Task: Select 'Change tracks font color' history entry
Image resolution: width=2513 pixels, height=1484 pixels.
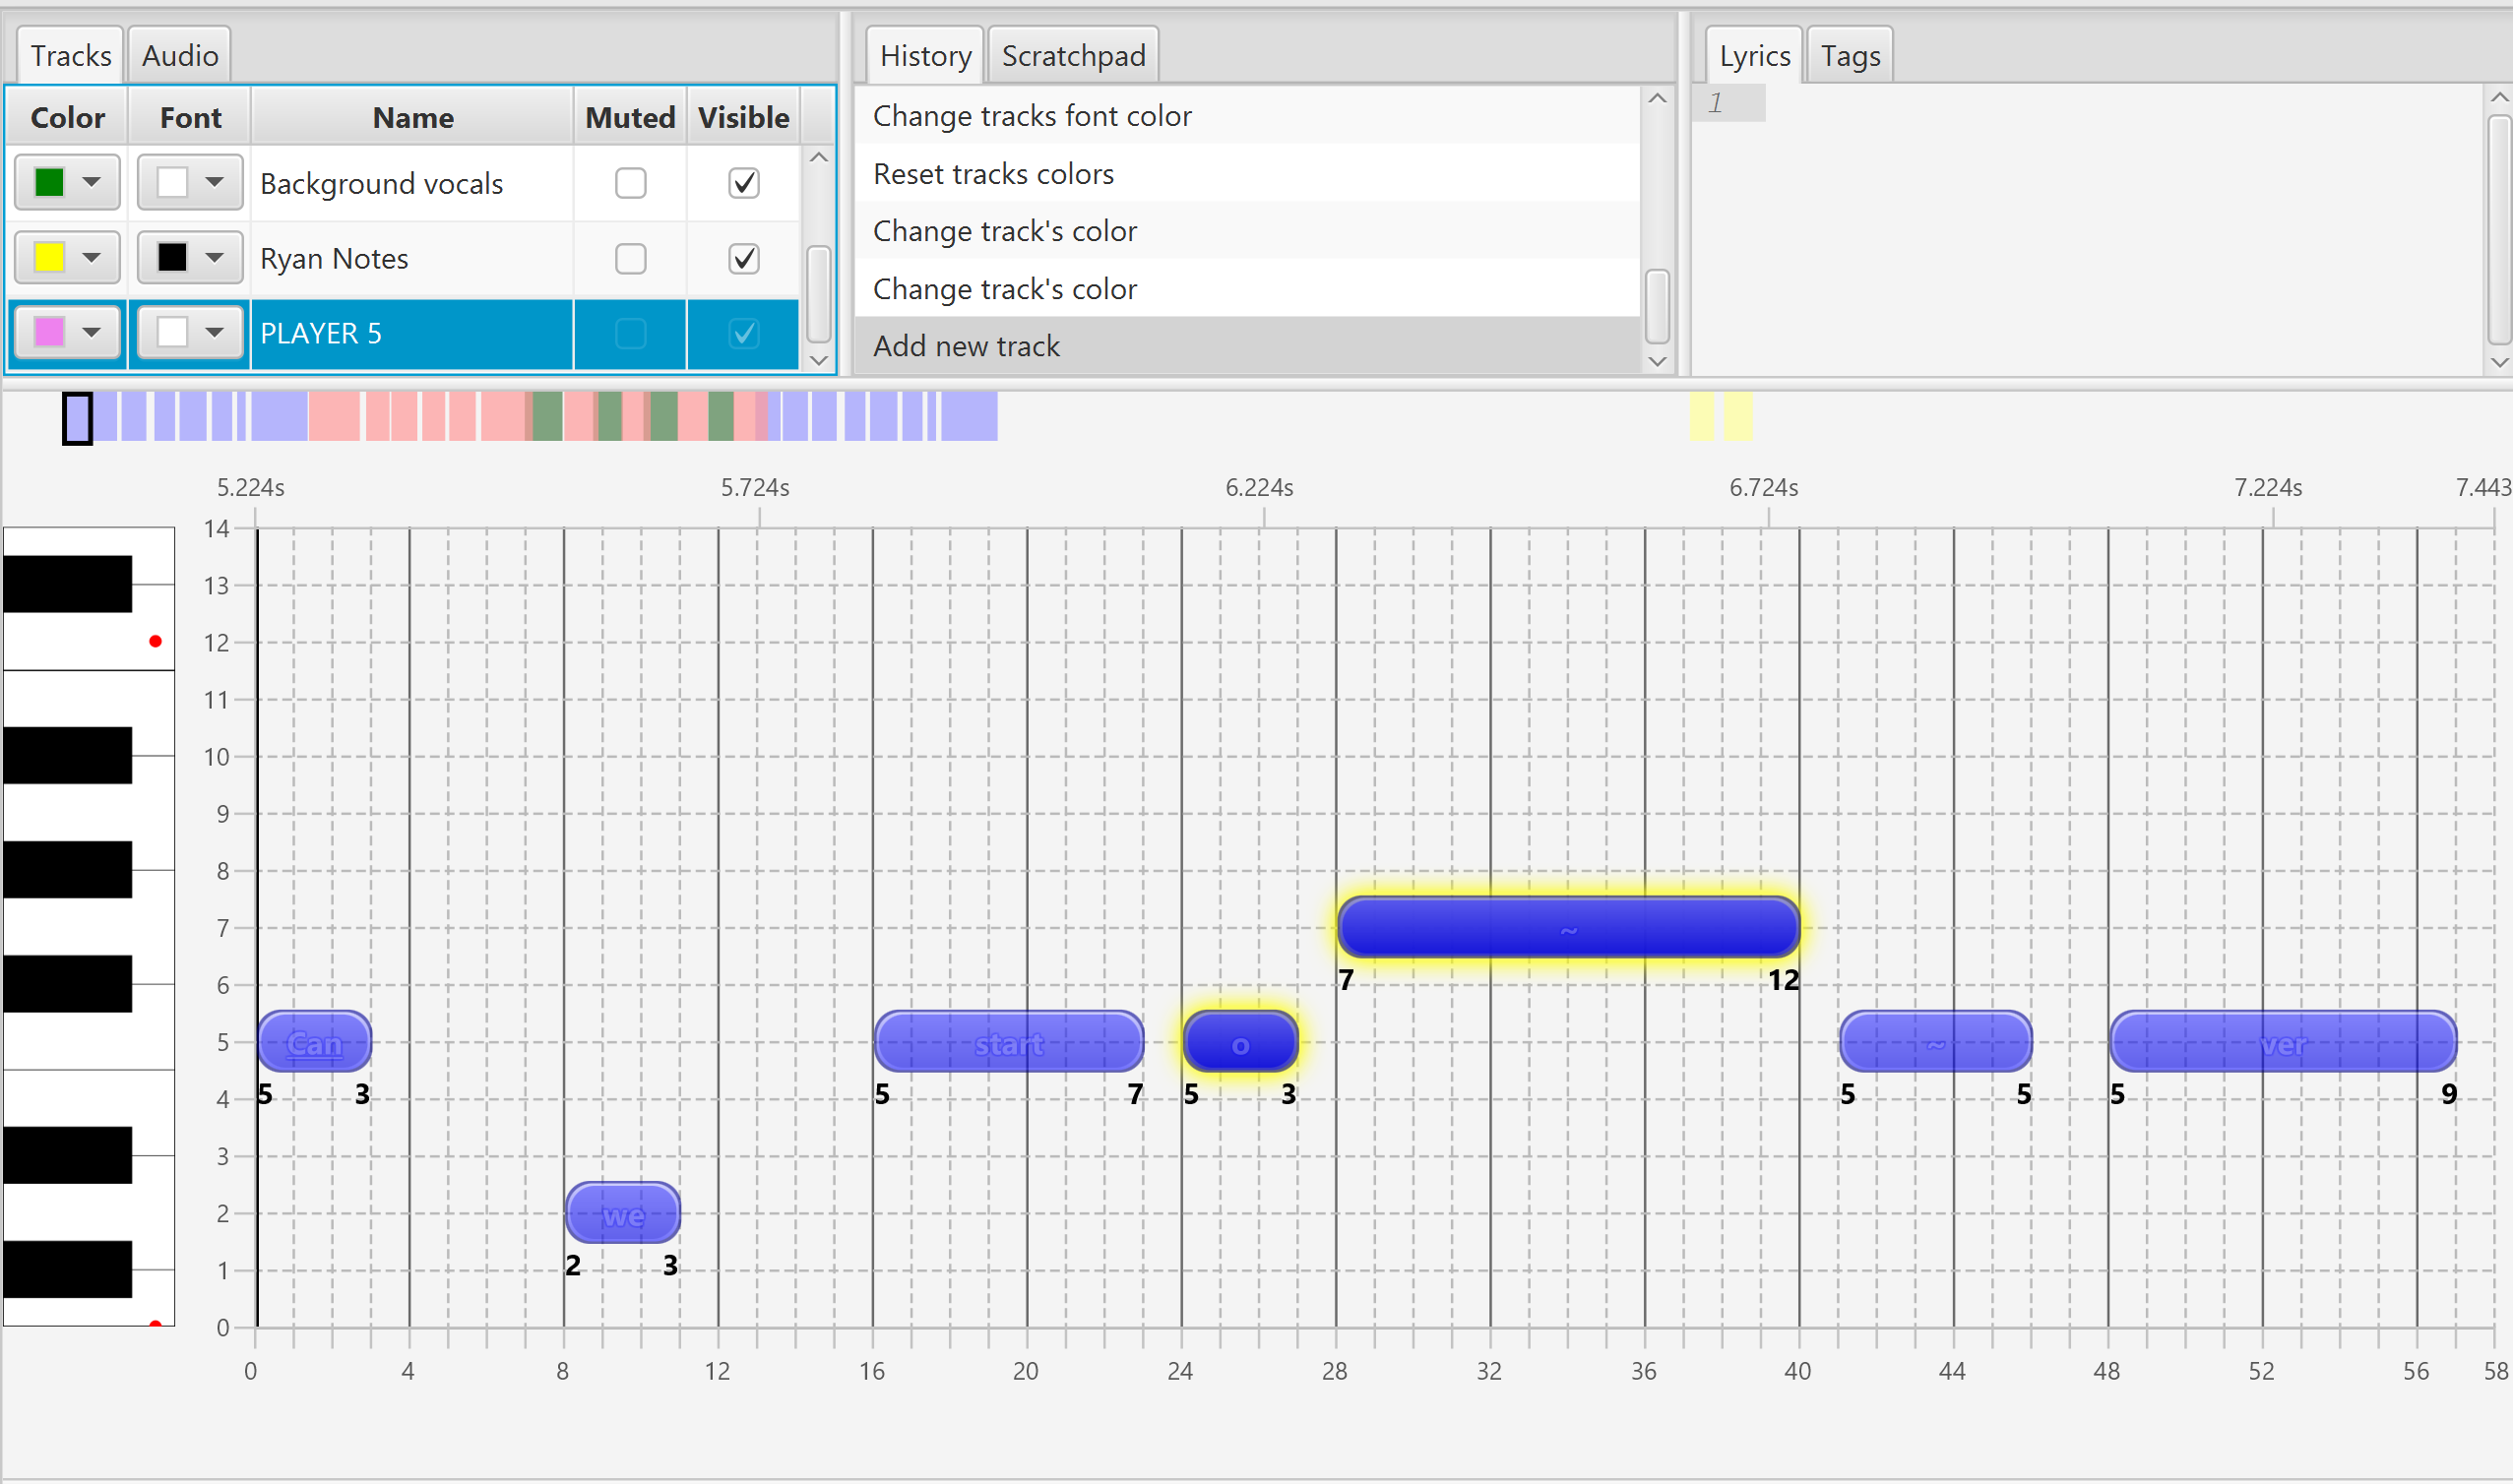Action: pos(1032,116)
